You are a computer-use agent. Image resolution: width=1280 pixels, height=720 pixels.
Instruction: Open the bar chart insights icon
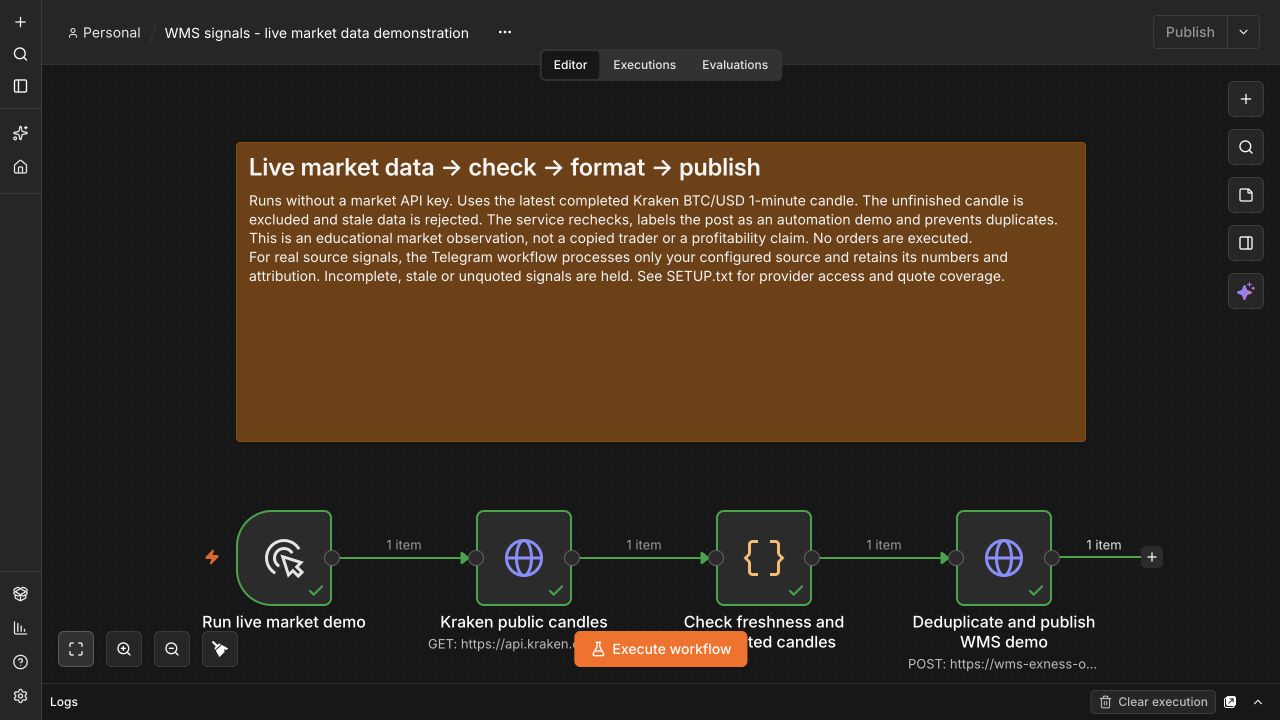pyautogui.click(x=20, y=628)
